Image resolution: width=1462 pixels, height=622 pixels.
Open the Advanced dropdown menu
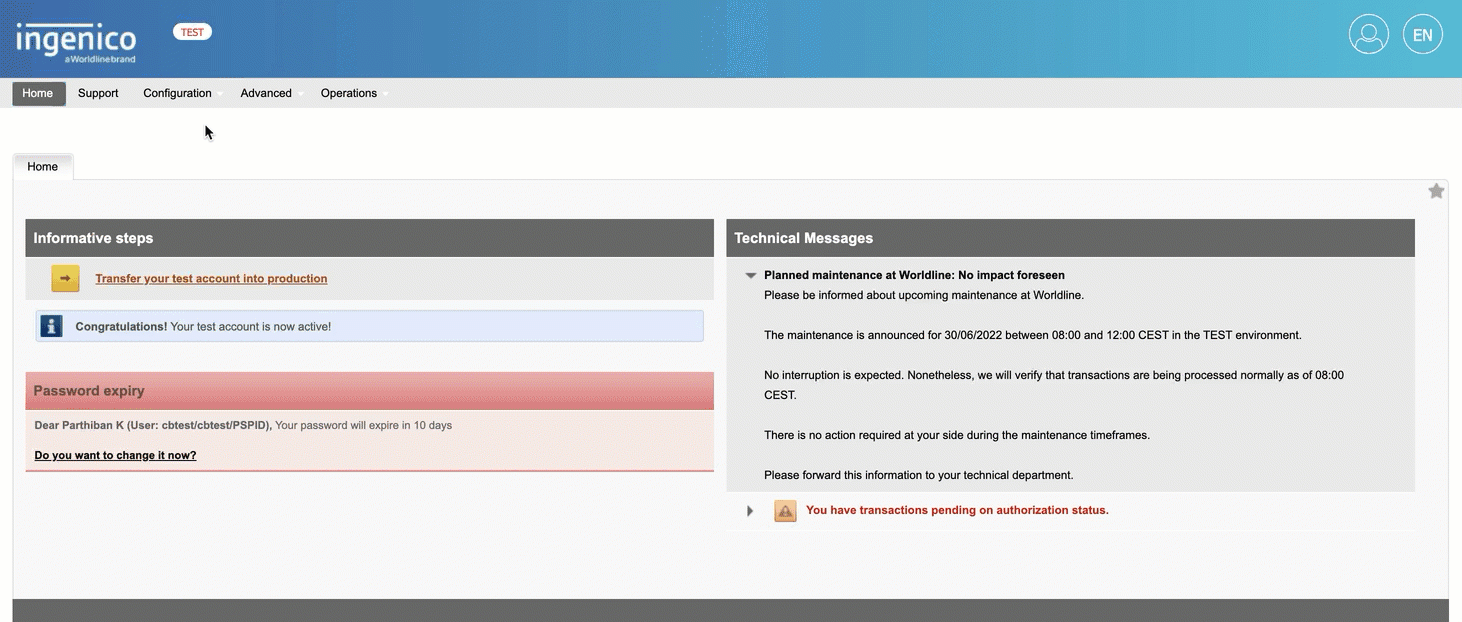pos(267,93)
